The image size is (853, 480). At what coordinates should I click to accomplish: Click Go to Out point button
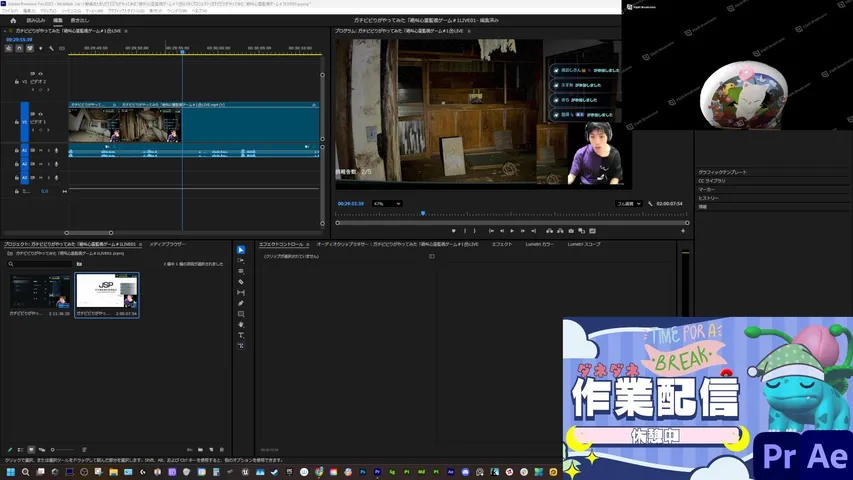coord(533,231)
